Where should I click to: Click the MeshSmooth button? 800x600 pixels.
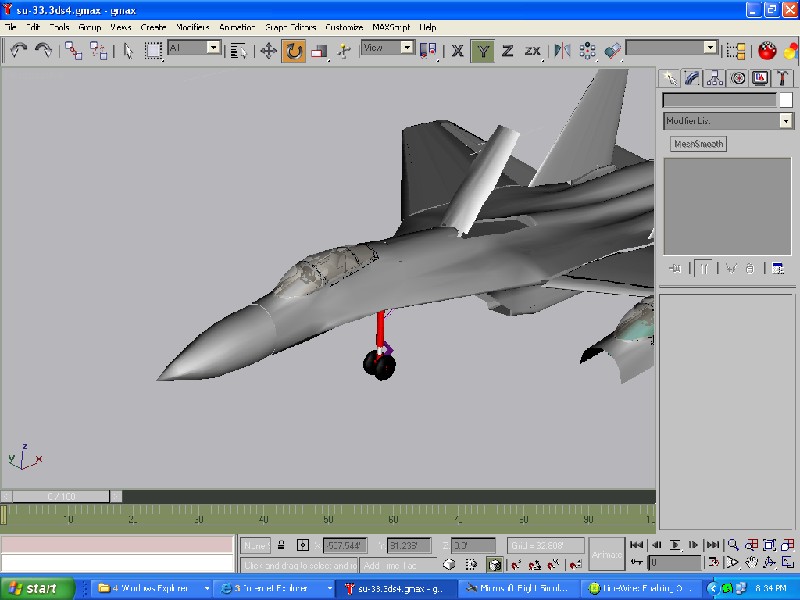pos(698,144)
